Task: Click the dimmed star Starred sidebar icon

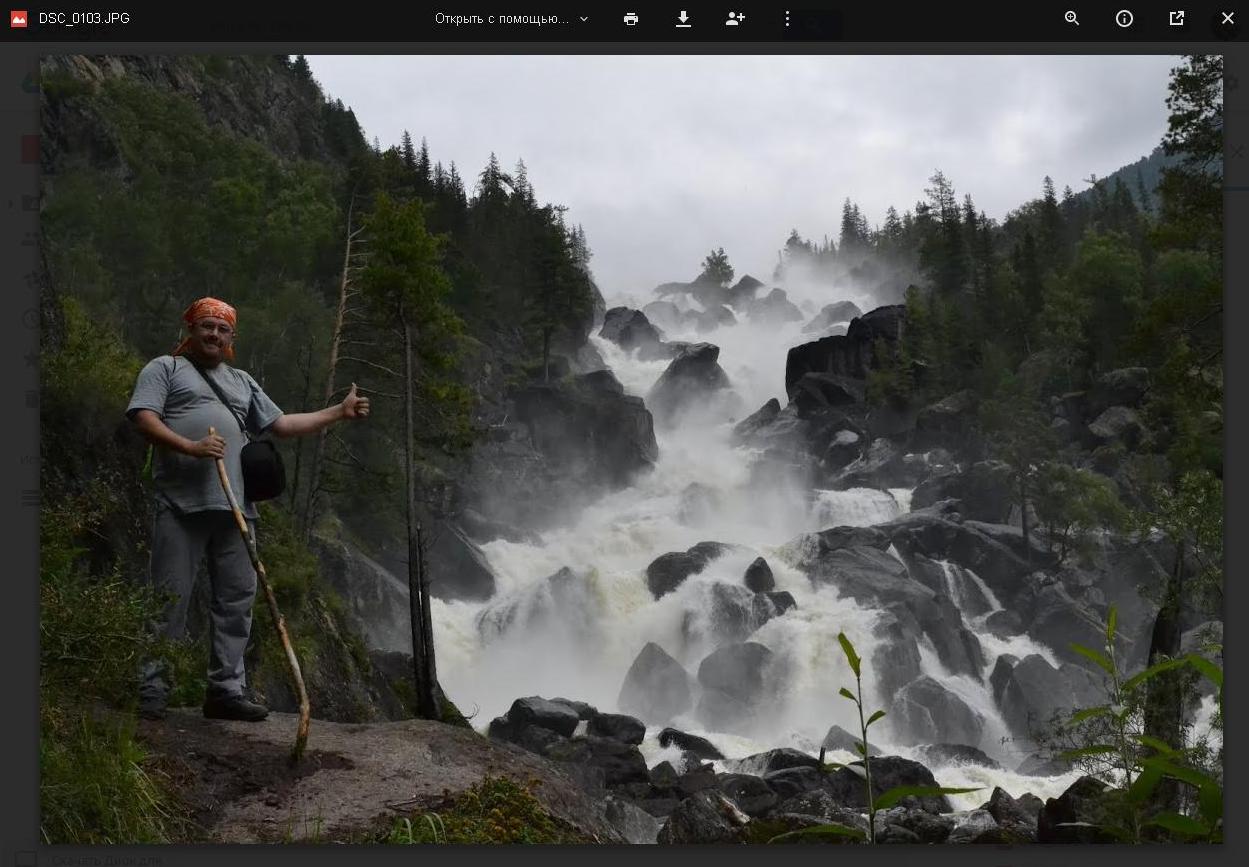Action: (30, 359)
